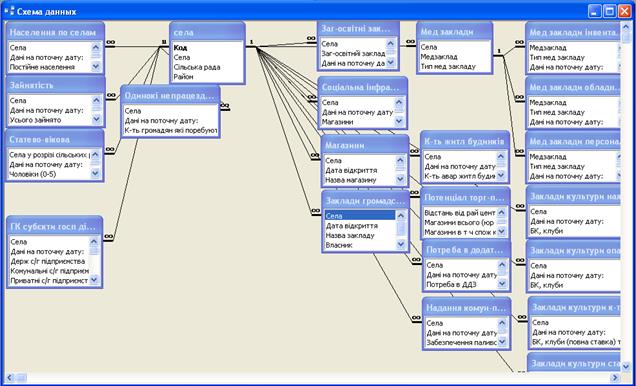Image resolution: width=636 pixels, height=386 pixels.
Task: Select the Мед заклади інвента table header
Action: click(574, 32)
